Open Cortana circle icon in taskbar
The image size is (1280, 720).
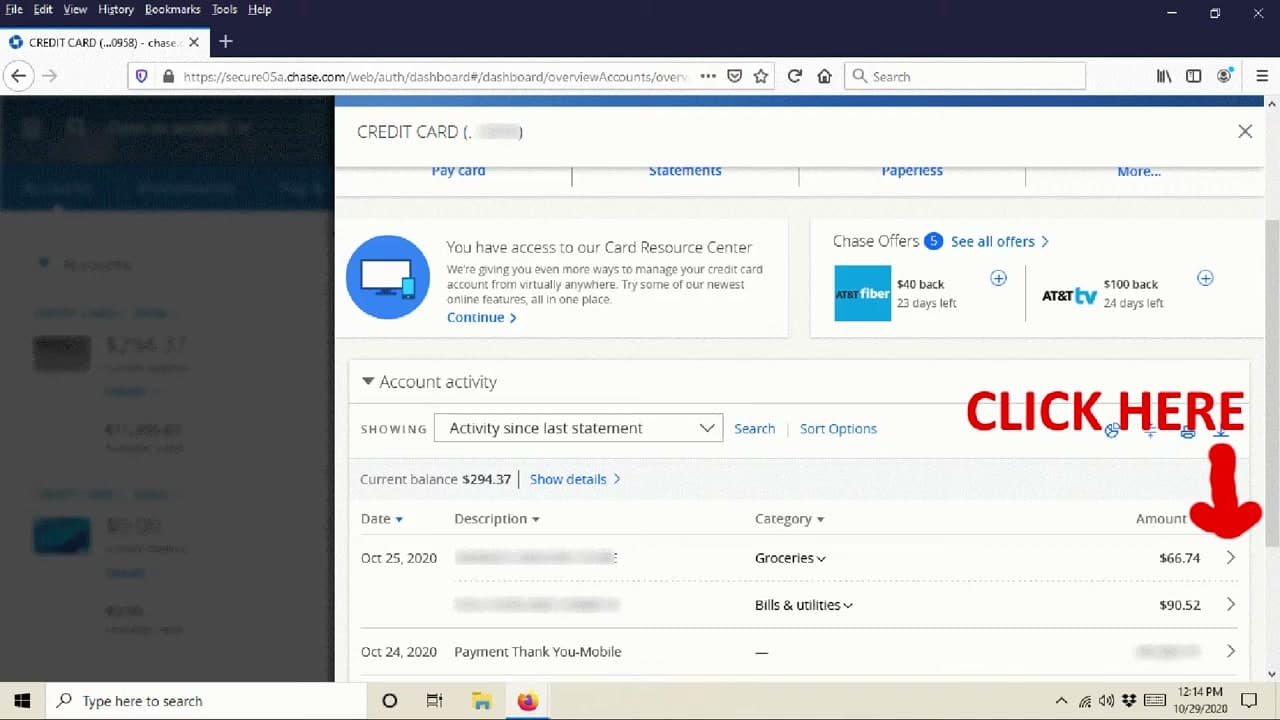point(390,701)
